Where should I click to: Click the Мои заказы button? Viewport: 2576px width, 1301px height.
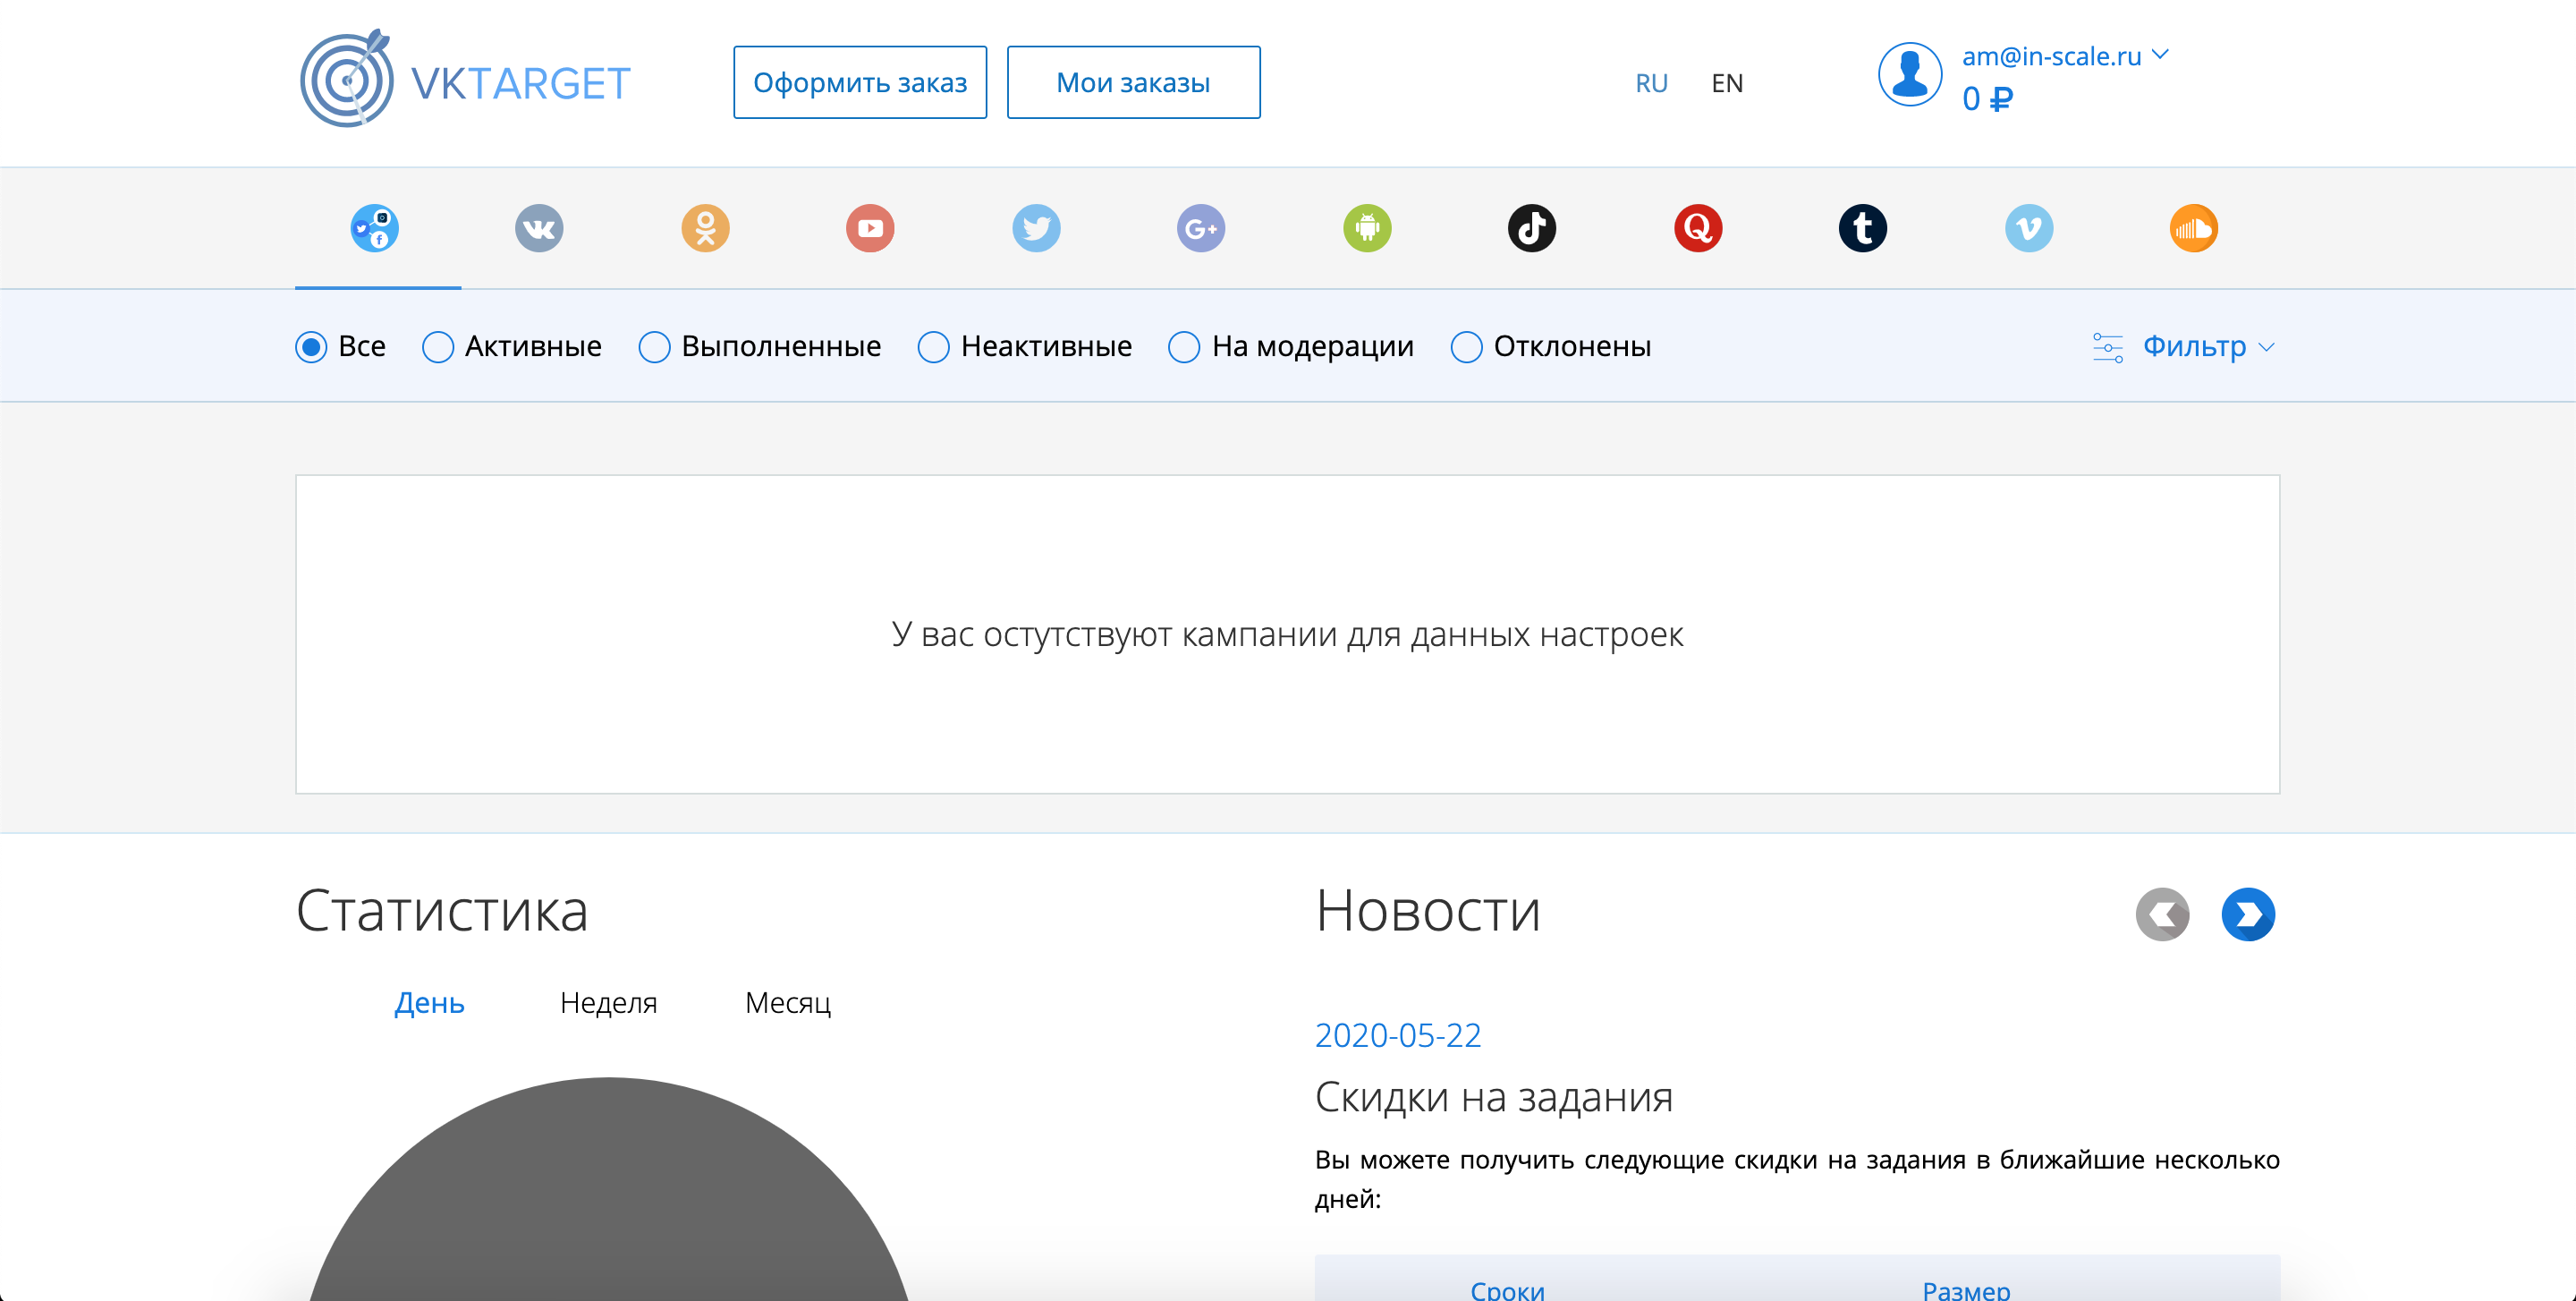[1133, 82]
